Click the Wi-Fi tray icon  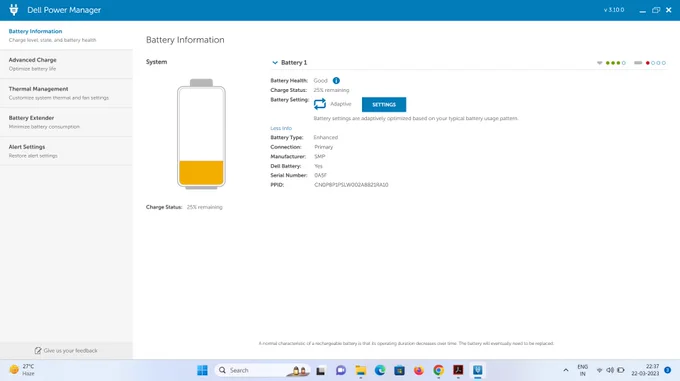599,370
